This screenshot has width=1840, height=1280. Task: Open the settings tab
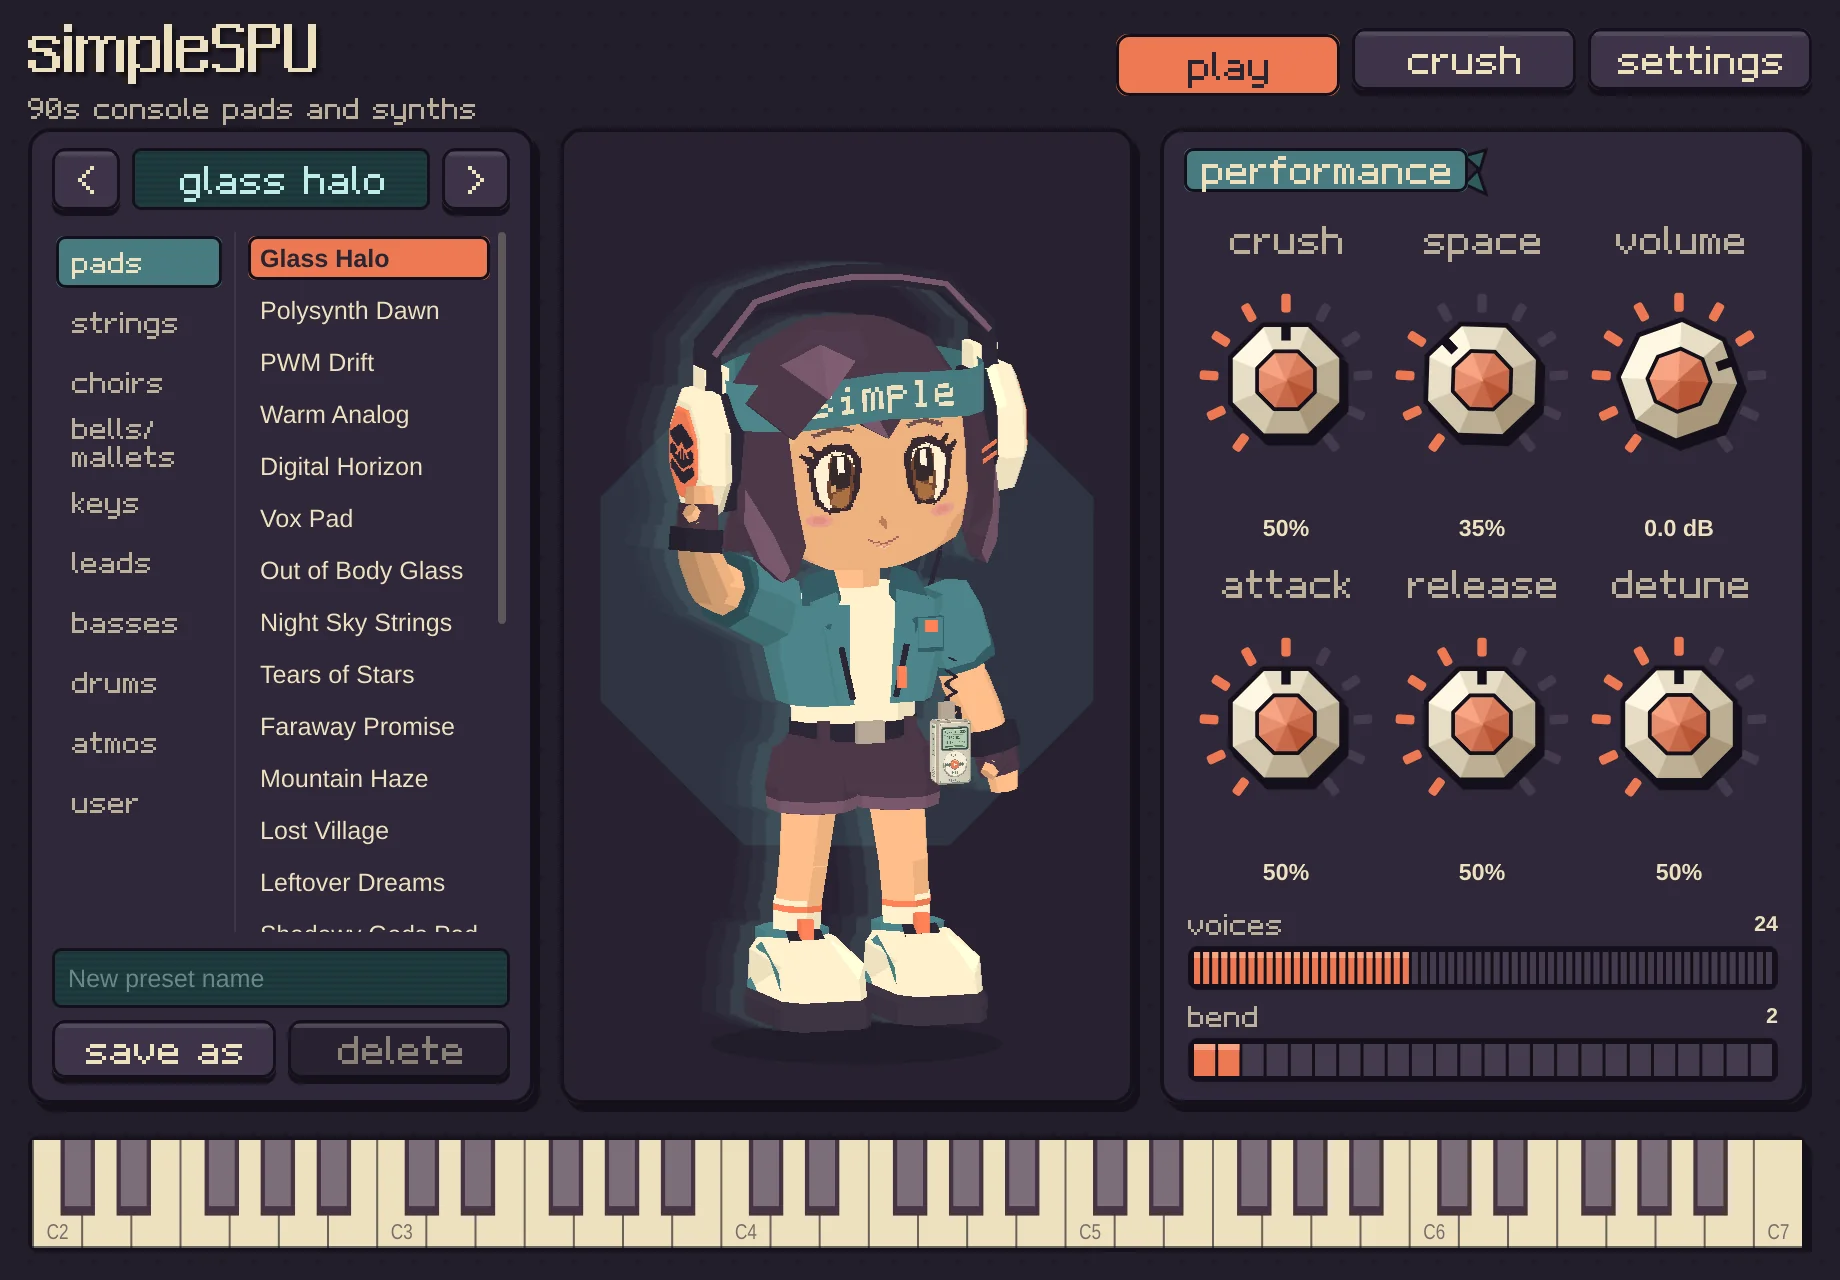[x=1699, y=61]
